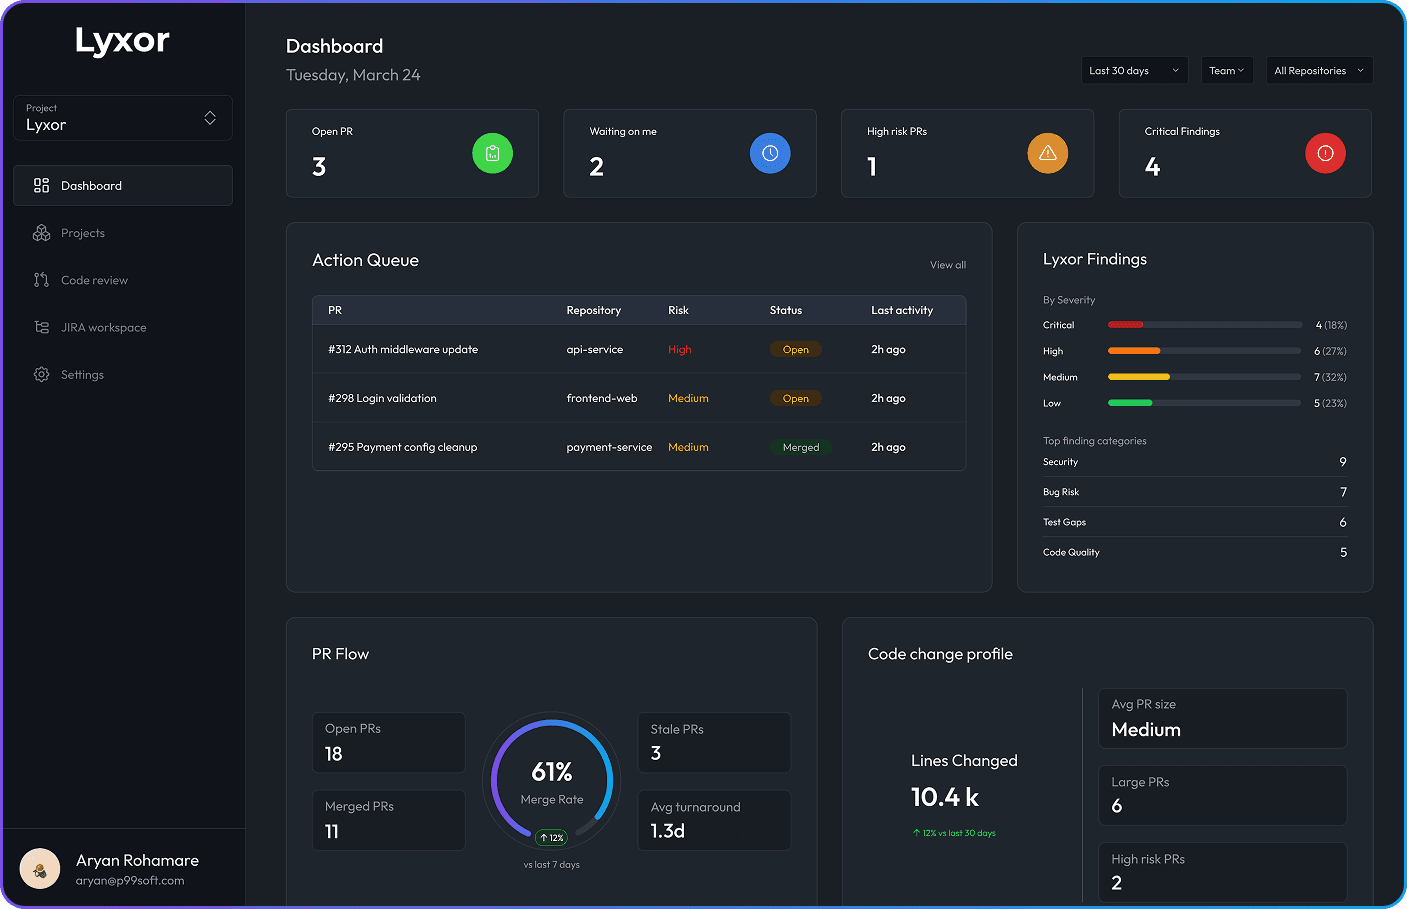Click the frontend-web repository cell
Screen dimensions: 1407x909
point(602,398)
